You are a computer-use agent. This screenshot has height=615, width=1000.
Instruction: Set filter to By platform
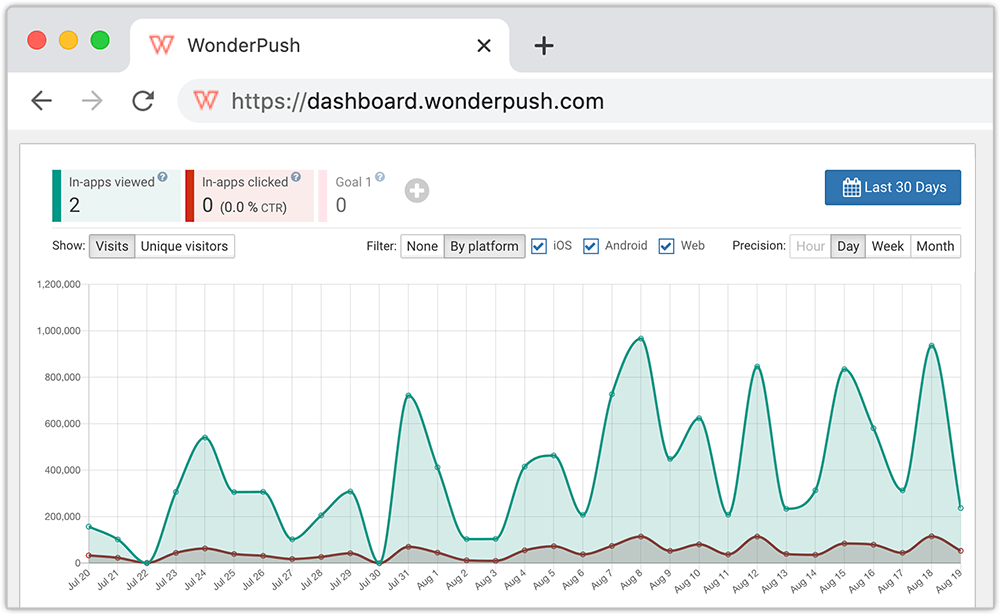[x=484, y=246]
